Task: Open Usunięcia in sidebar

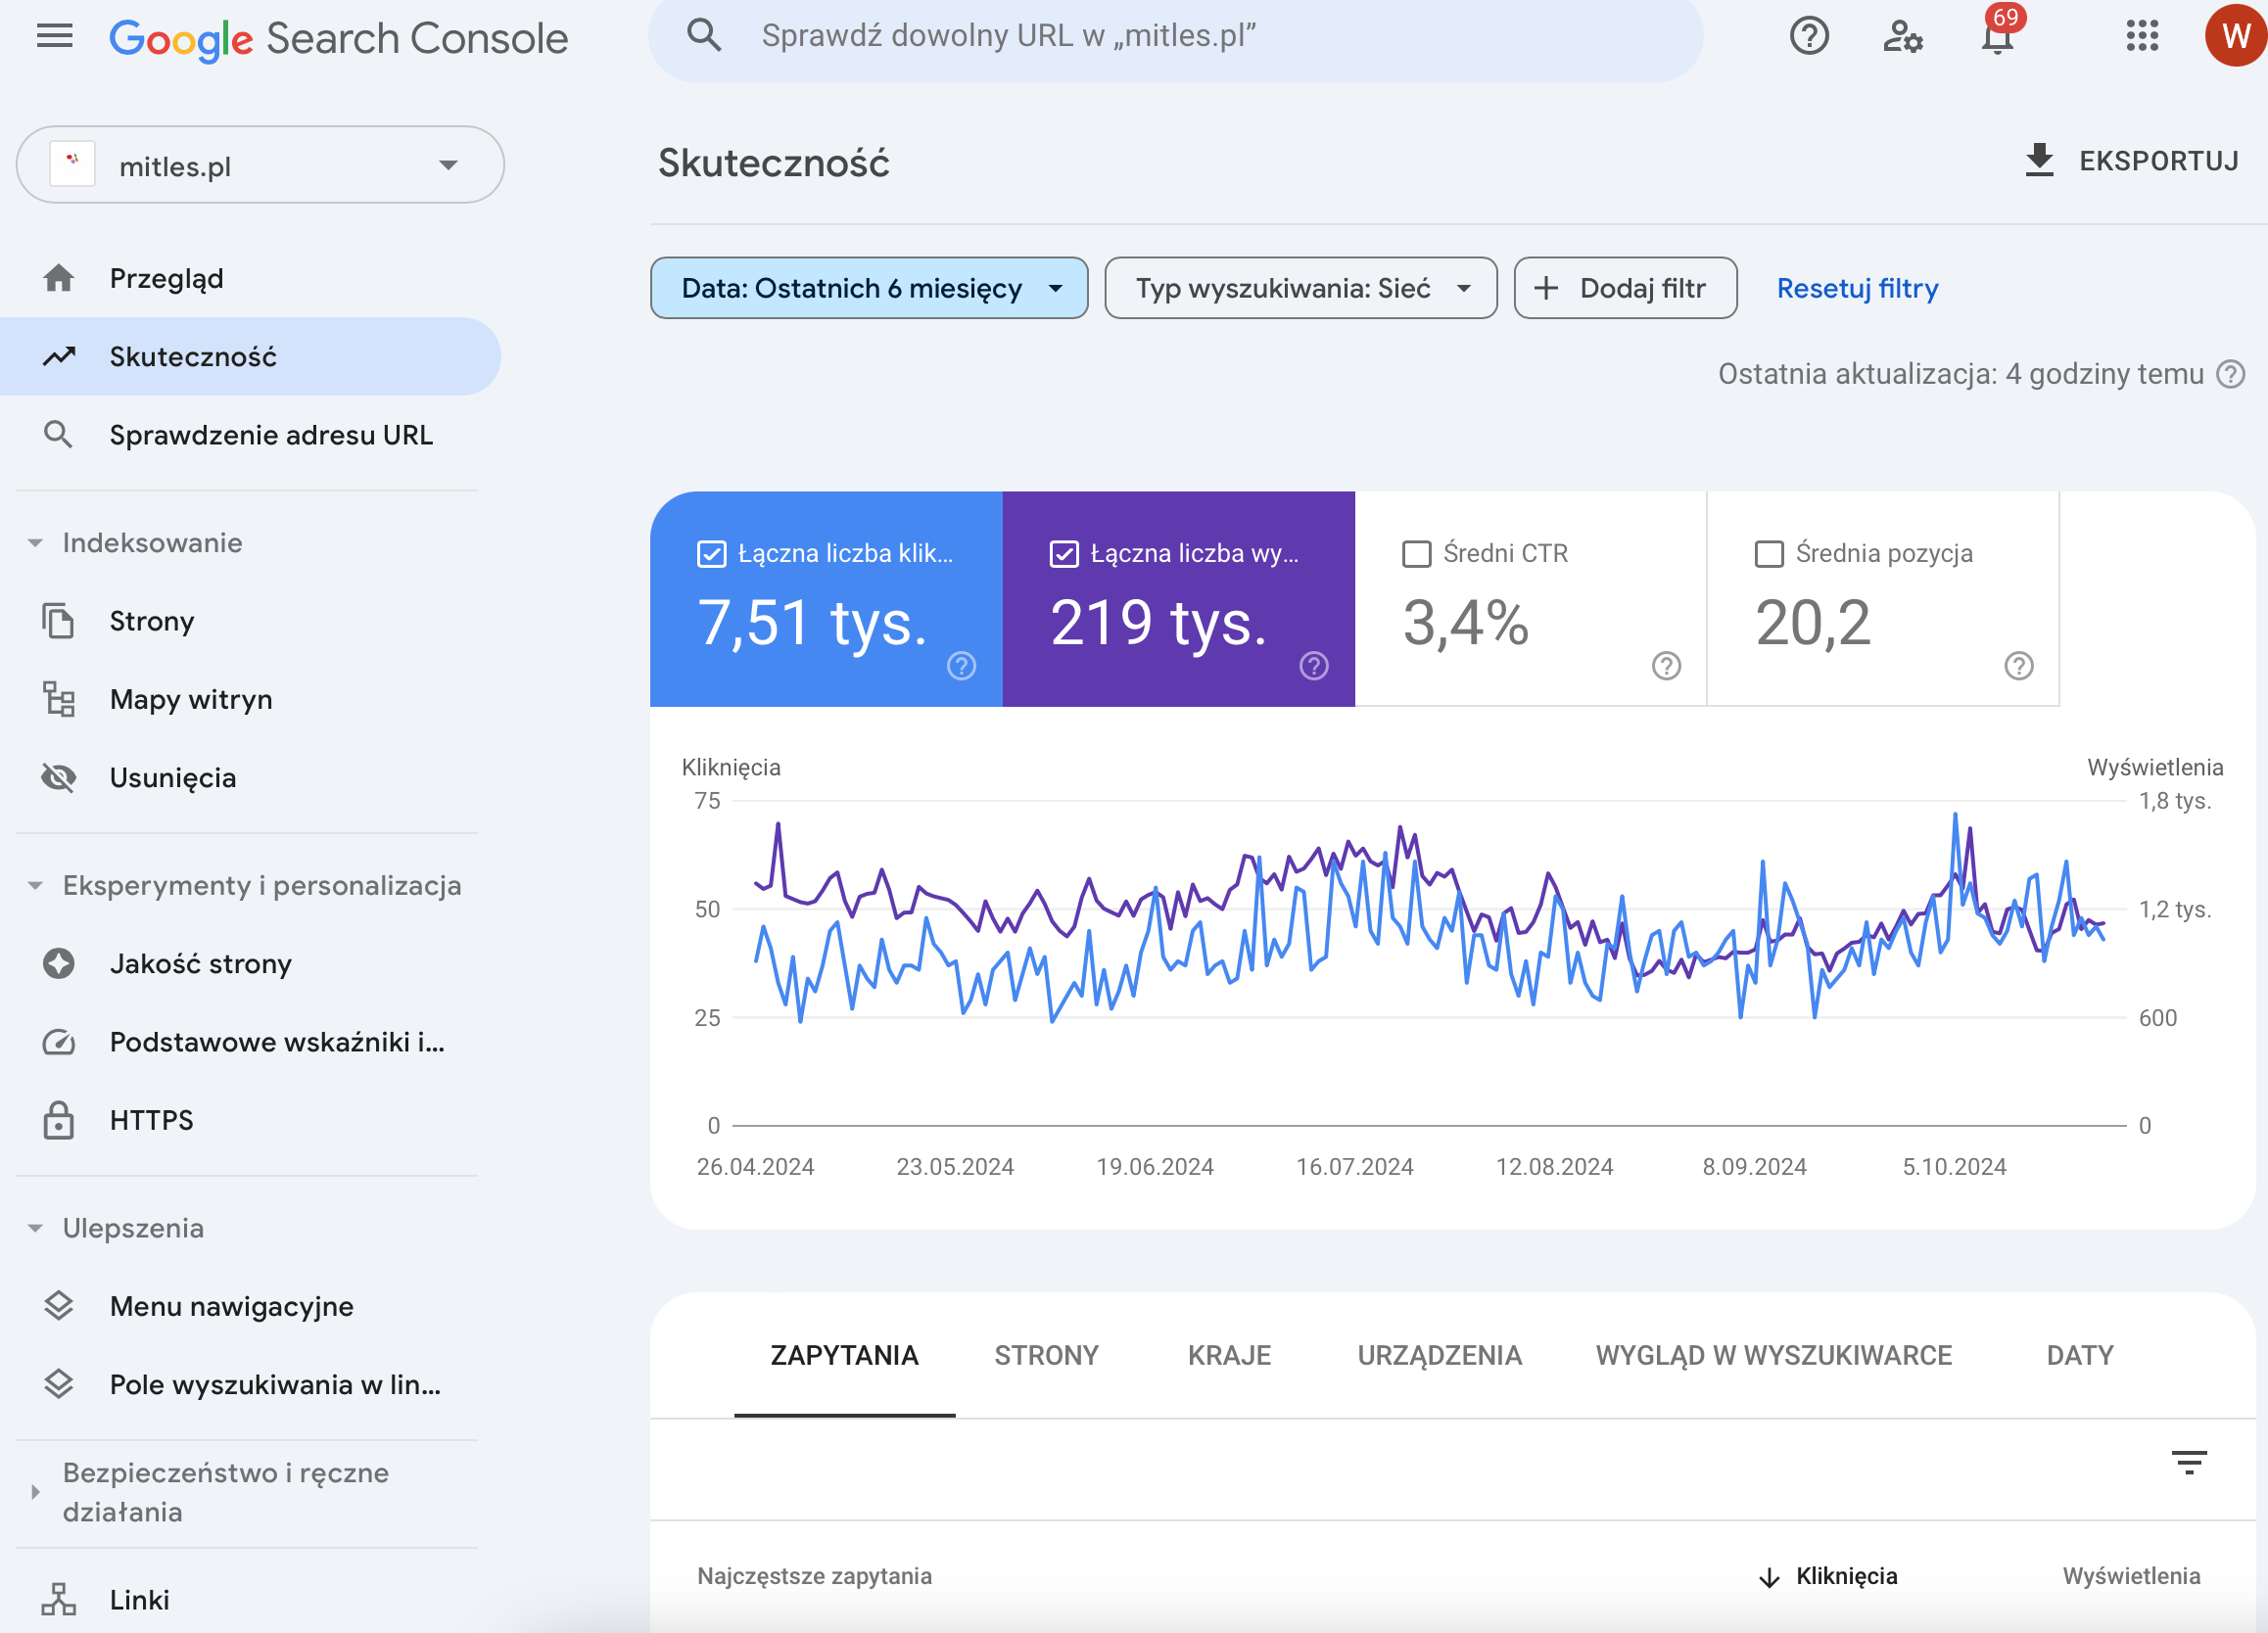Action: [250, 778]
